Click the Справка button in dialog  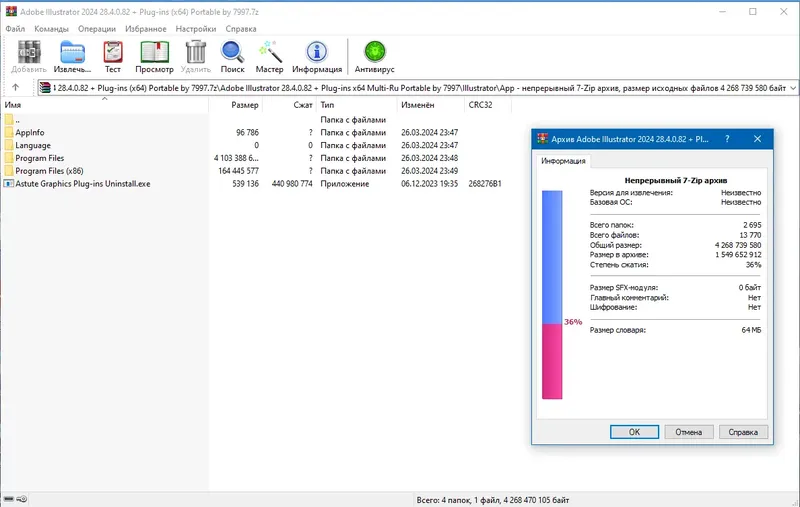click(743, 432)
